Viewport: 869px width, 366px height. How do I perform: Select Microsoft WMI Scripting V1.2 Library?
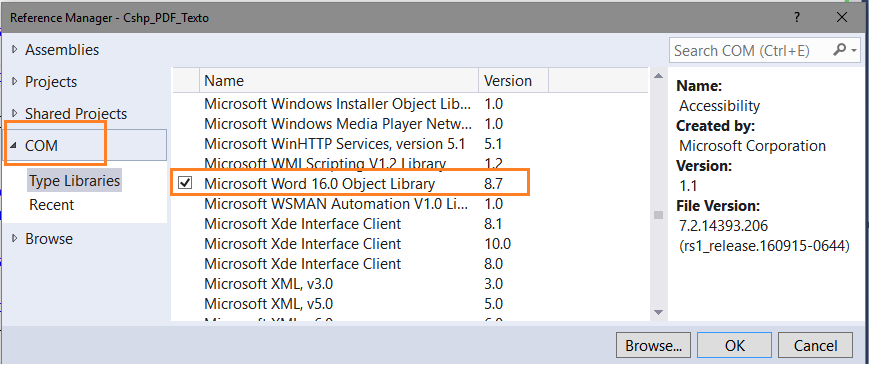[410, 164]
